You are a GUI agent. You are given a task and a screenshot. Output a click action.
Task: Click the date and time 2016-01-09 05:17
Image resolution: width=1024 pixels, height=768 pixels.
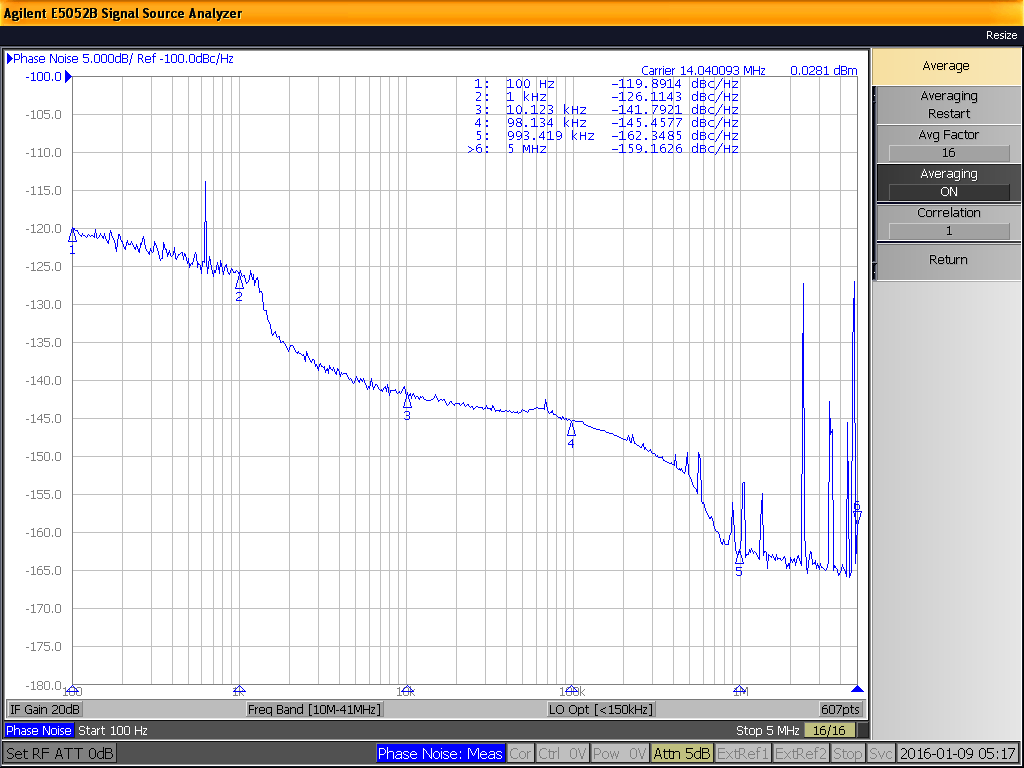coord(957,754)
